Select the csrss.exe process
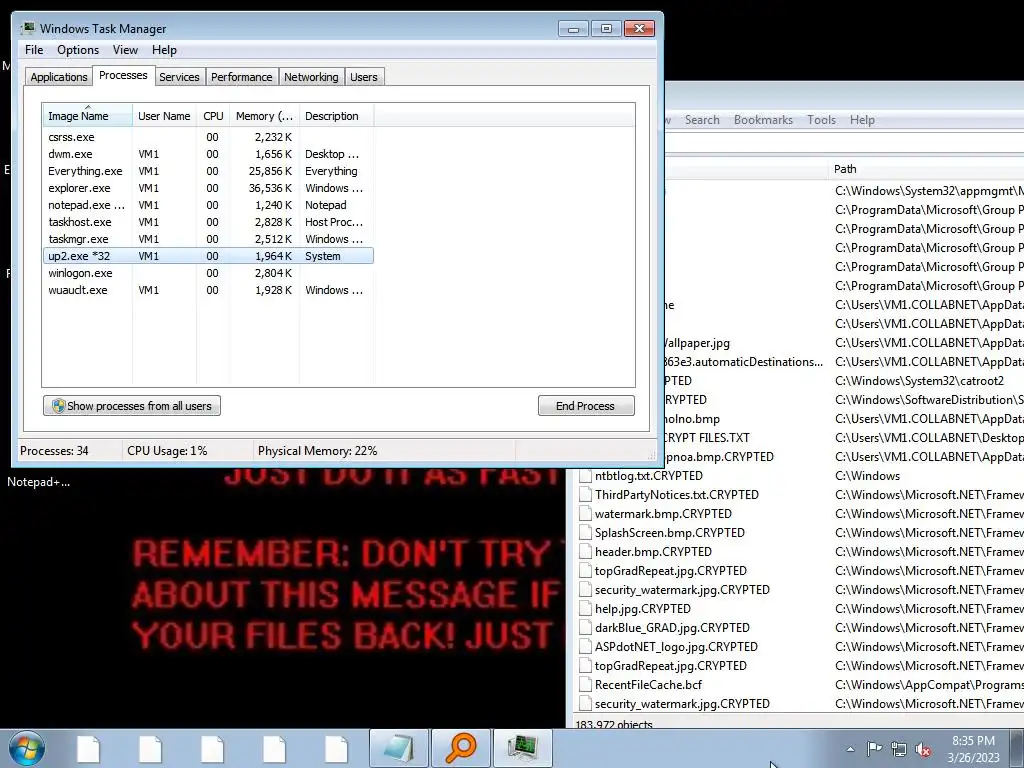 point(208,137)
